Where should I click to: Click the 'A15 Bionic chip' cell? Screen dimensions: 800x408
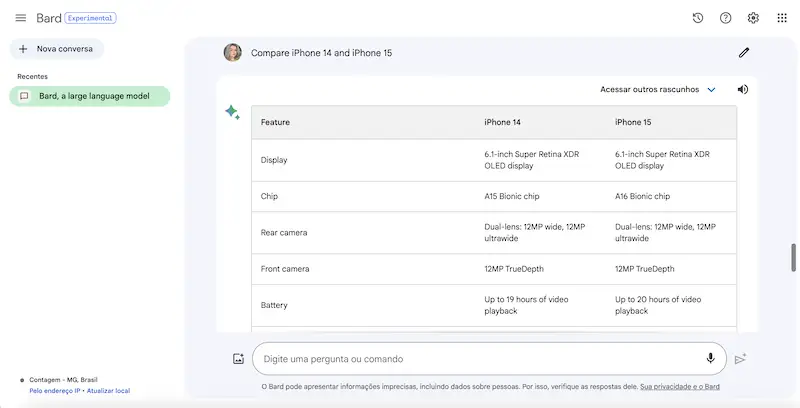(x=512, y=196)
